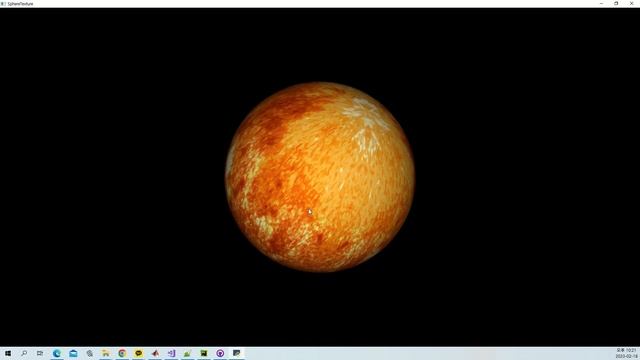Open the File Explorer taskbar icon
Viewport: 640px width, 360px height.
click(106, 353)
